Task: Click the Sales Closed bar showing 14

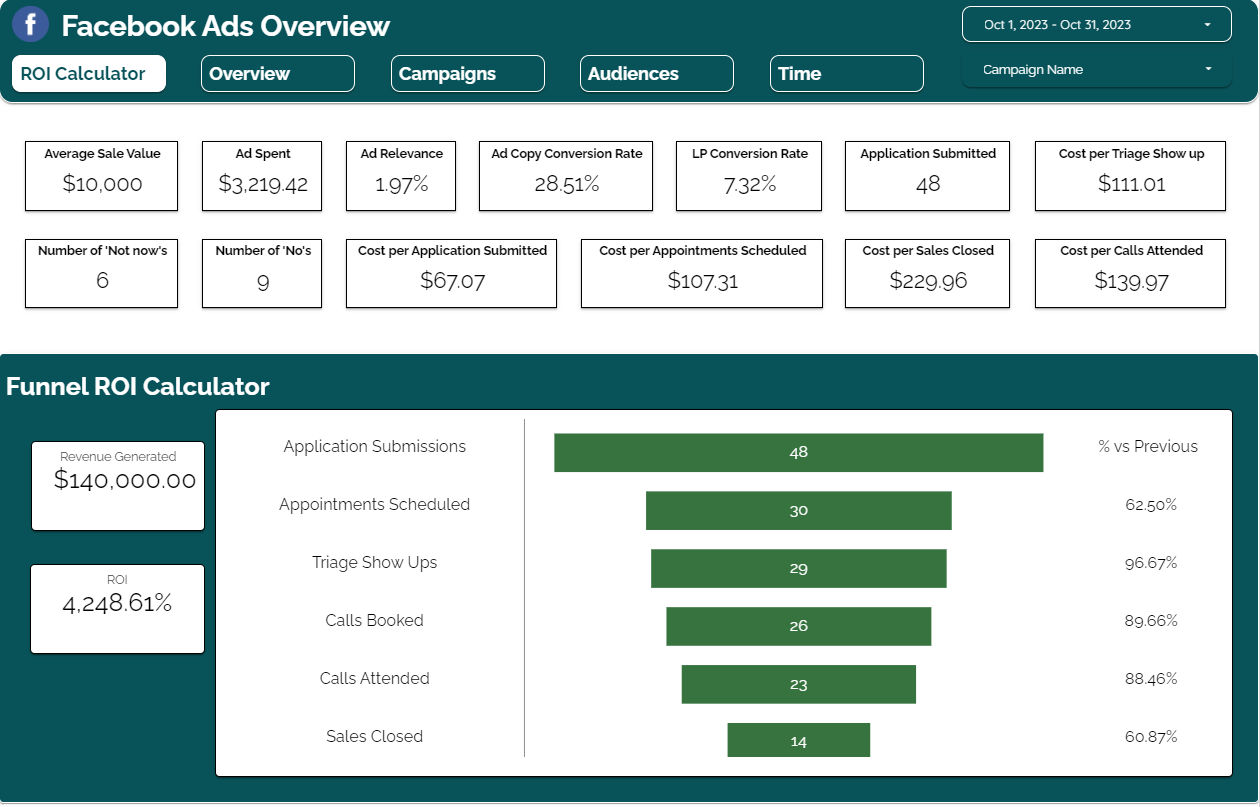Action: (799, 740)
